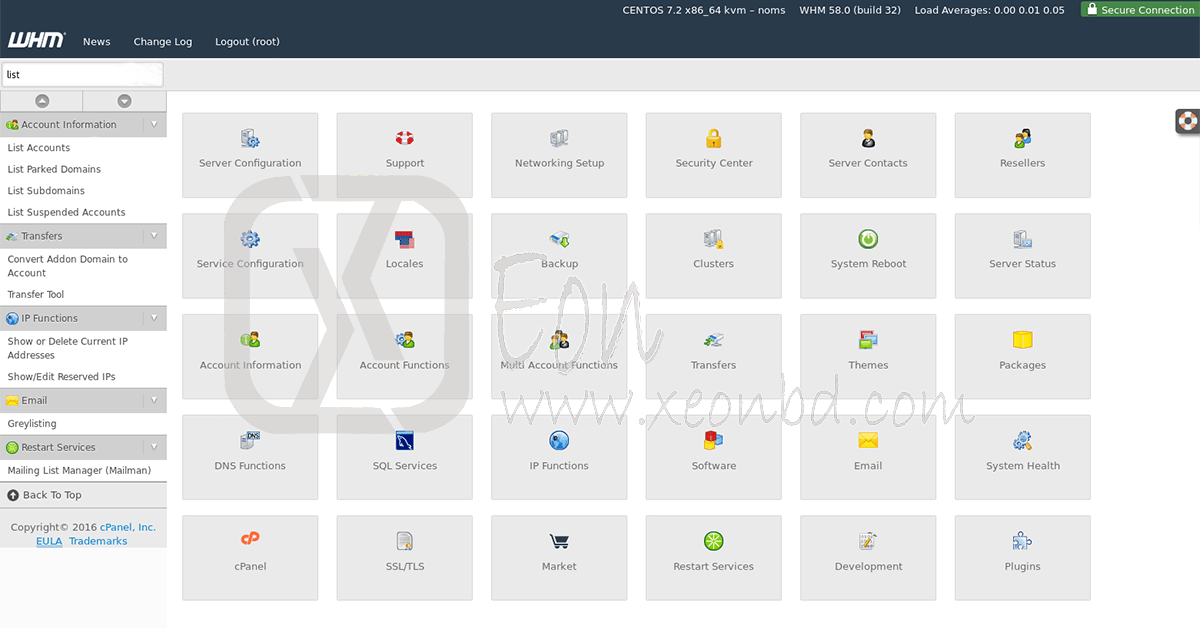Collapse the Transfers sidebar section arrow

pos(154,236)
